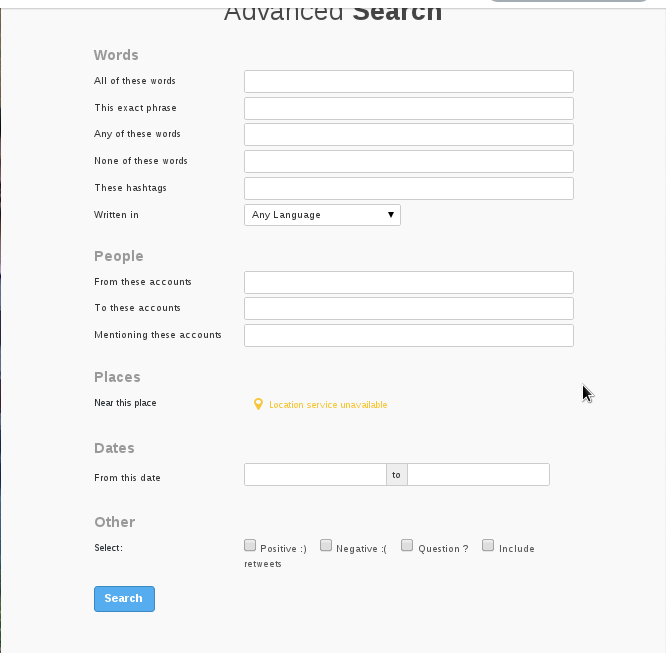Toggle the Include retweets checkbox

pyautogui.click(x=488, y=545)
